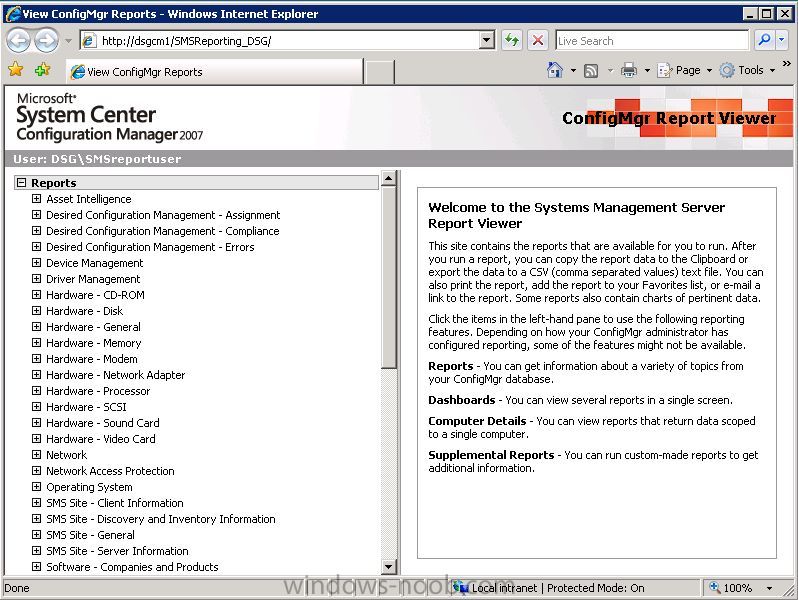This screenshot has height=600, width=798.
Task: Click the Add to Favorites icon
Action: 43,69
